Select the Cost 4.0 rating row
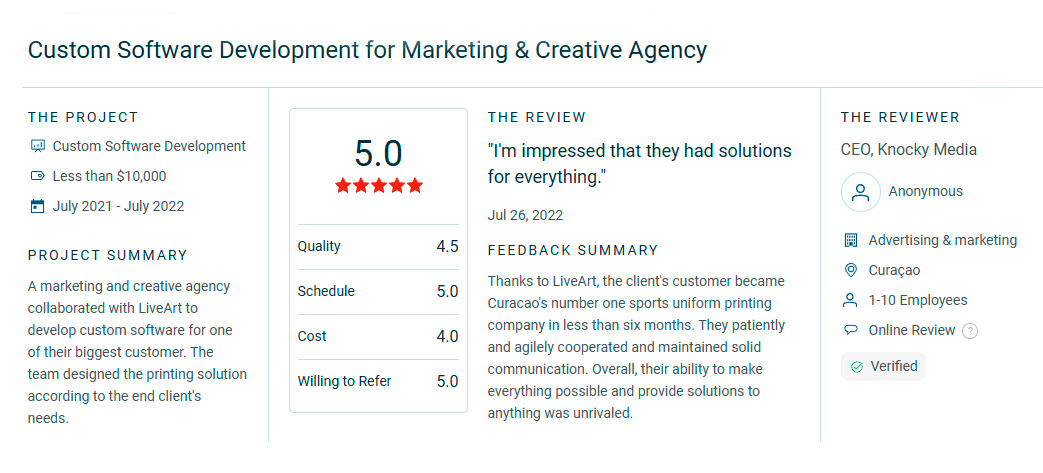 tap(378, 337)
